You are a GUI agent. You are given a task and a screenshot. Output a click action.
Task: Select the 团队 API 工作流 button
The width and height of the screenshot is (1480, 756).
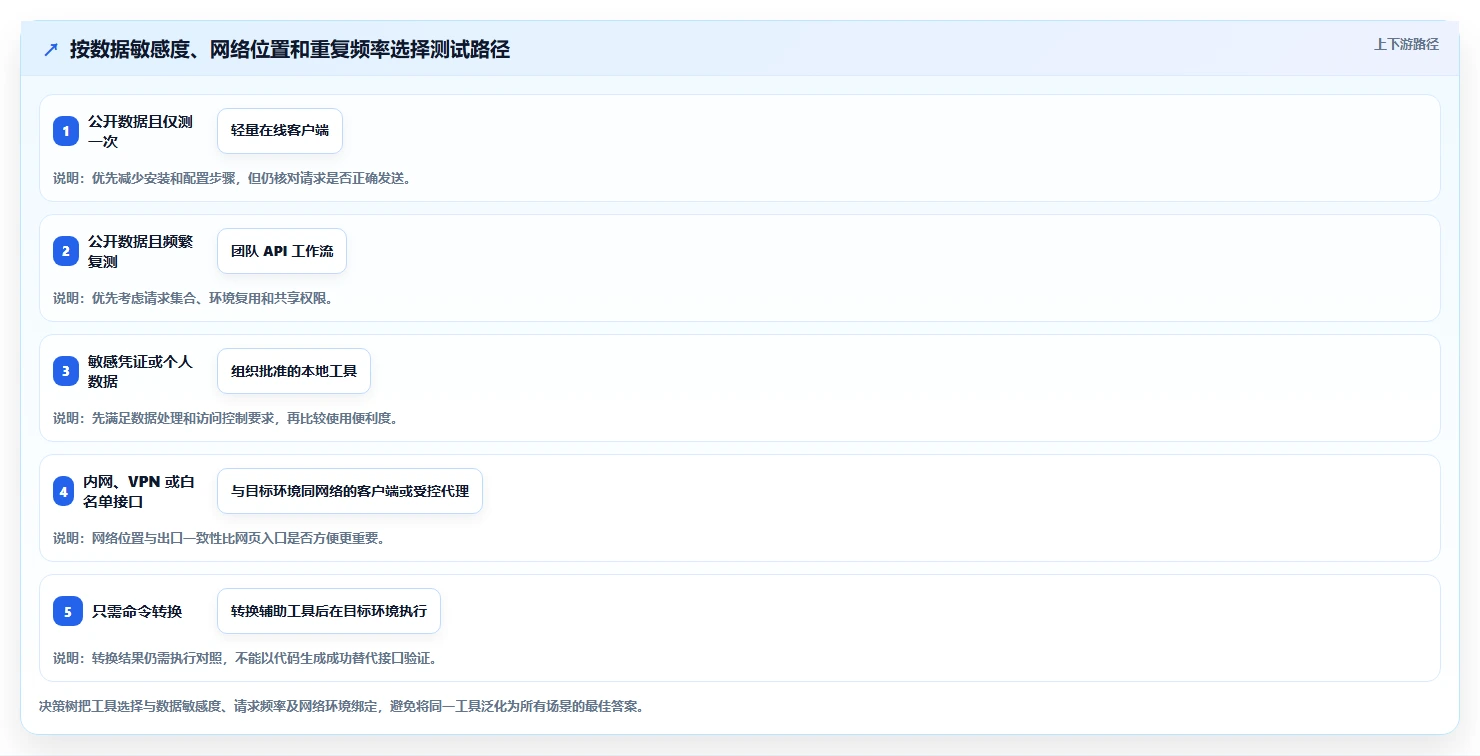[x=282, y=251]
